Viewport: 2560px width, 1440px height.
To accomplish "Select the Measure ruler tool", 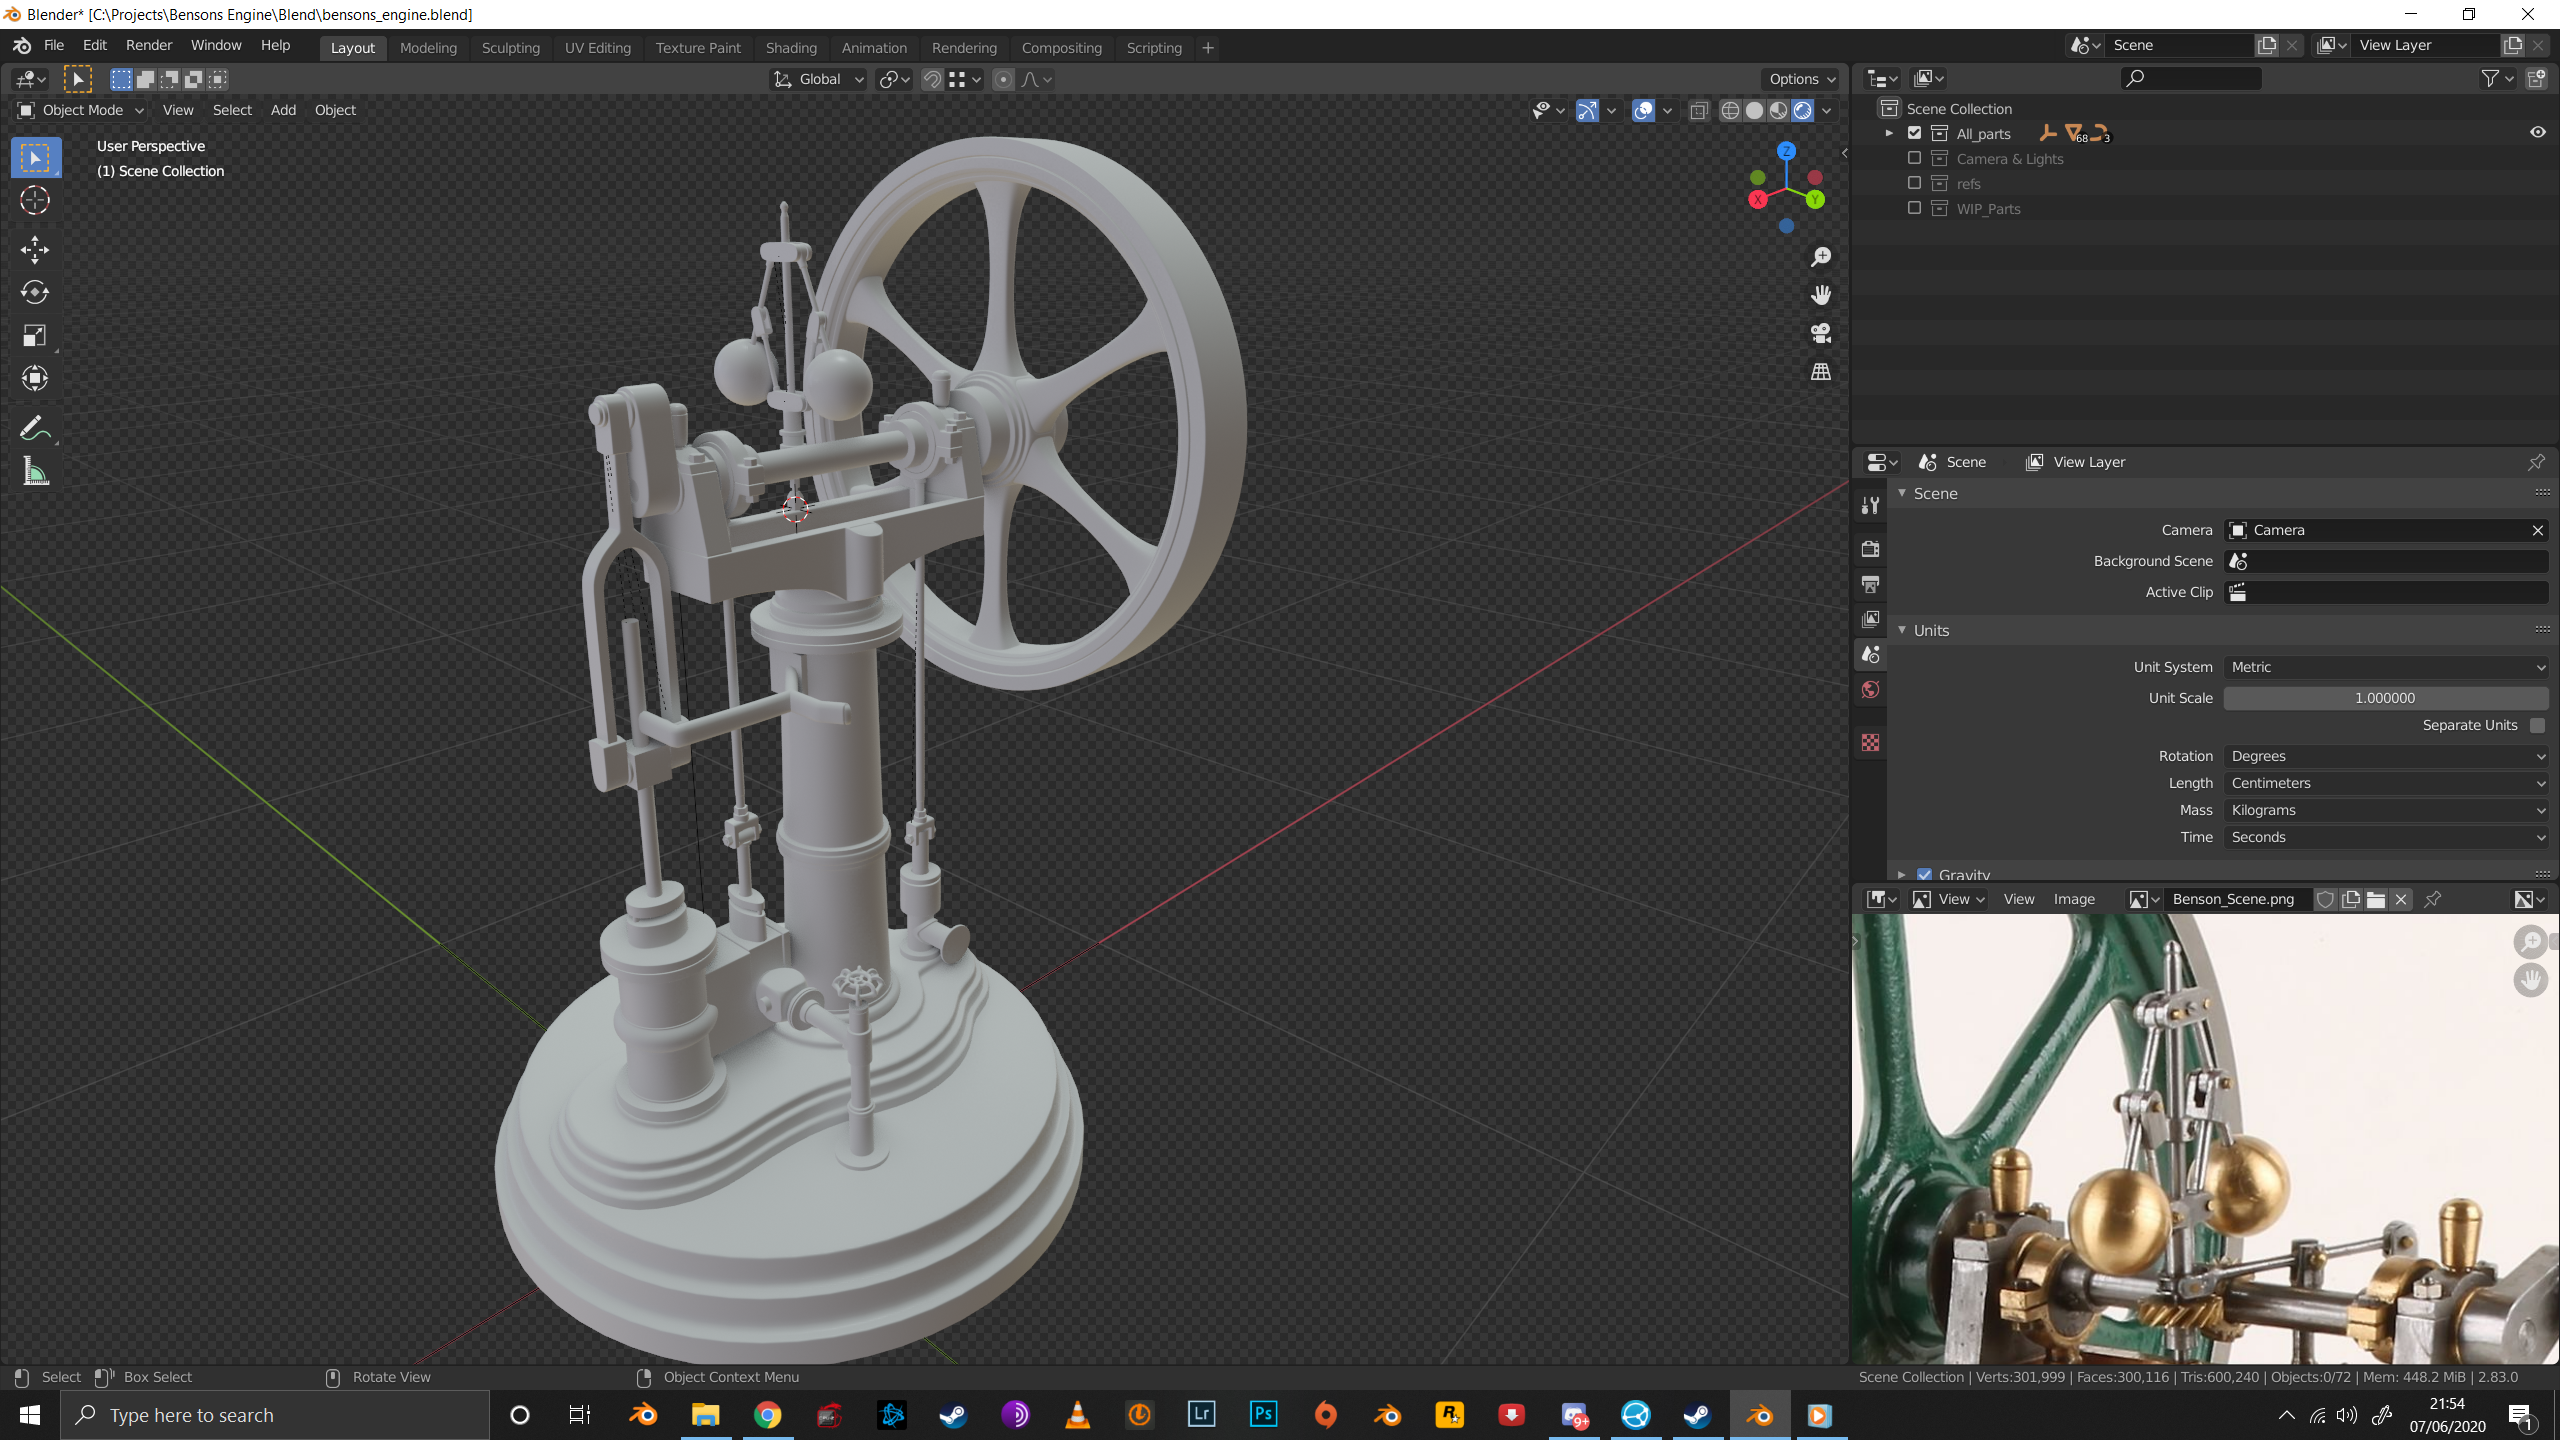I will (35, 472).
